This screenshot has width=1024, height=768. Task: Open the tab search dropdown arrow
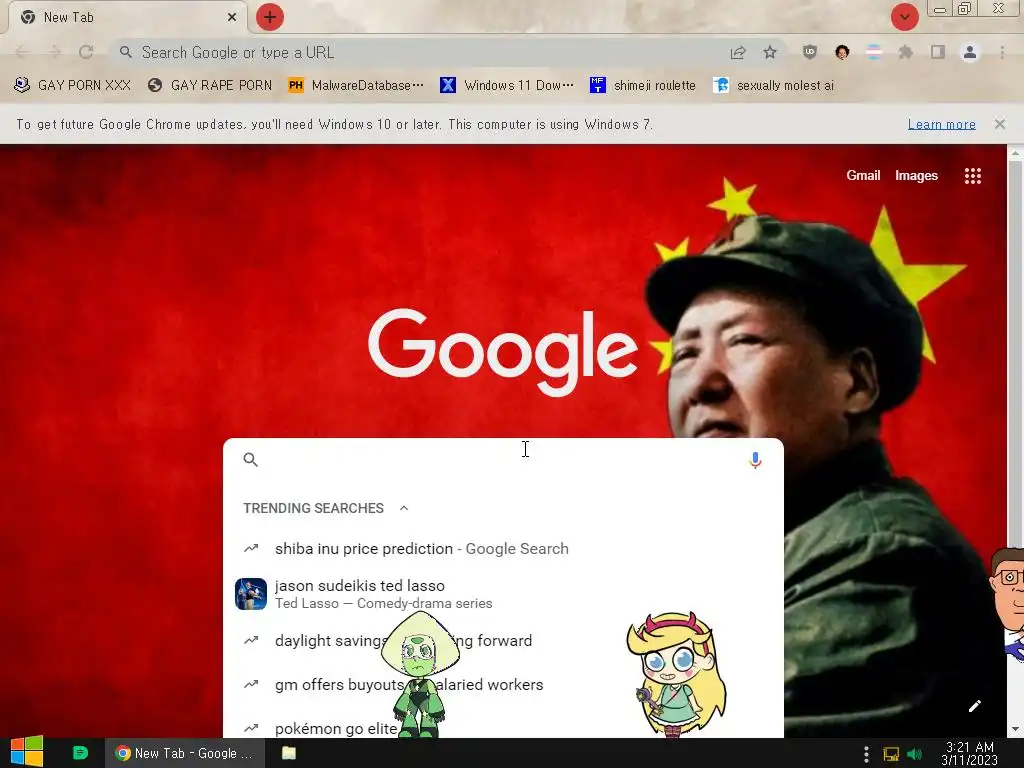point(904,17)
